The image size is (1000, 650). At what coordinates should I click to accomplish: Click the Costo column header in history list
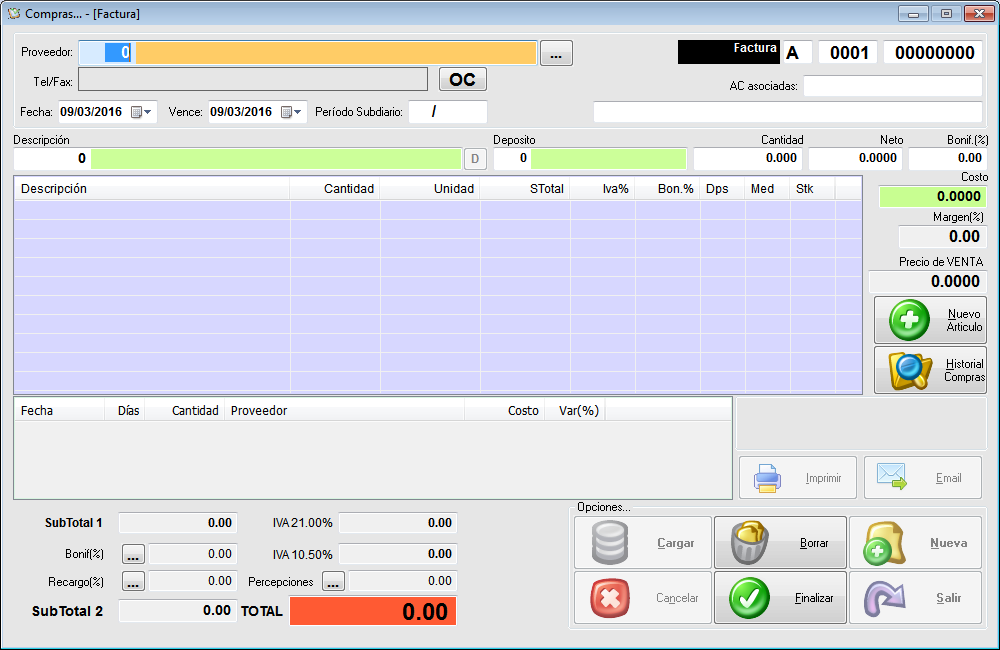(504, 411)
